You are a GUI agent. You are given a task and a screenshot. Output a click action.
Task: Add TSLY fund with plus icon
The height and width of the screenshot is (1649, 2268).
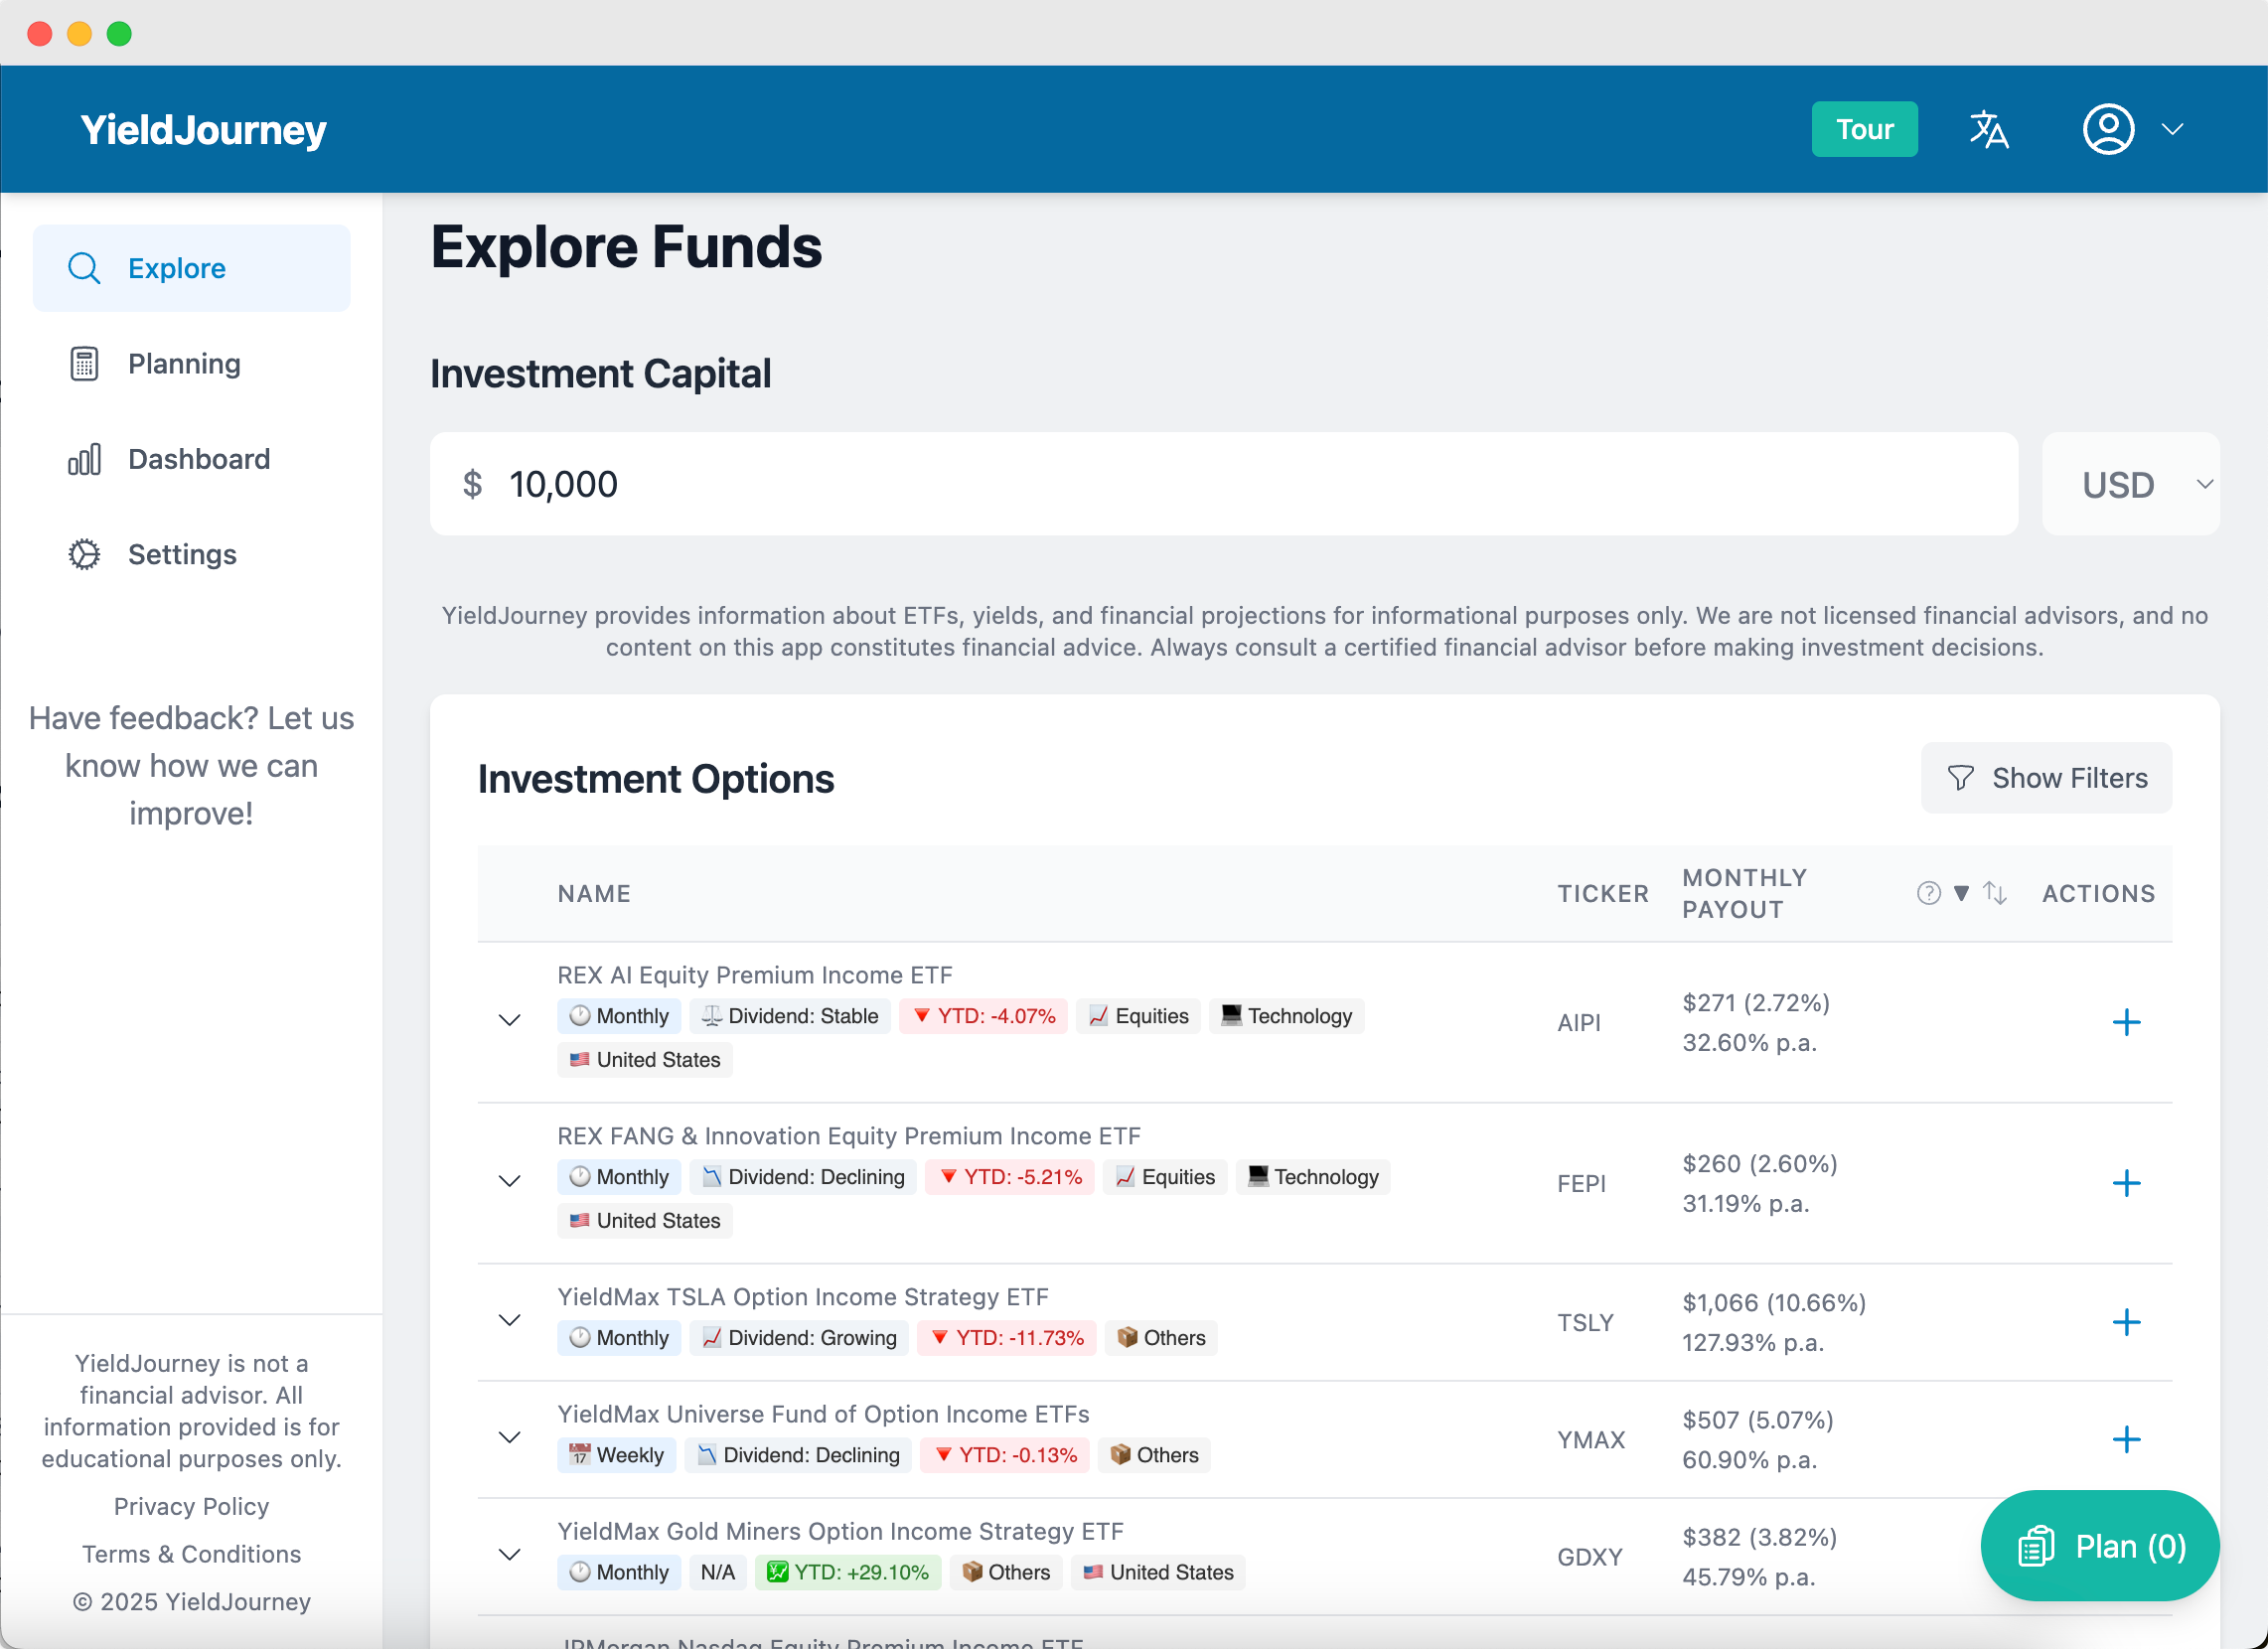(x=2126, y=1322)
